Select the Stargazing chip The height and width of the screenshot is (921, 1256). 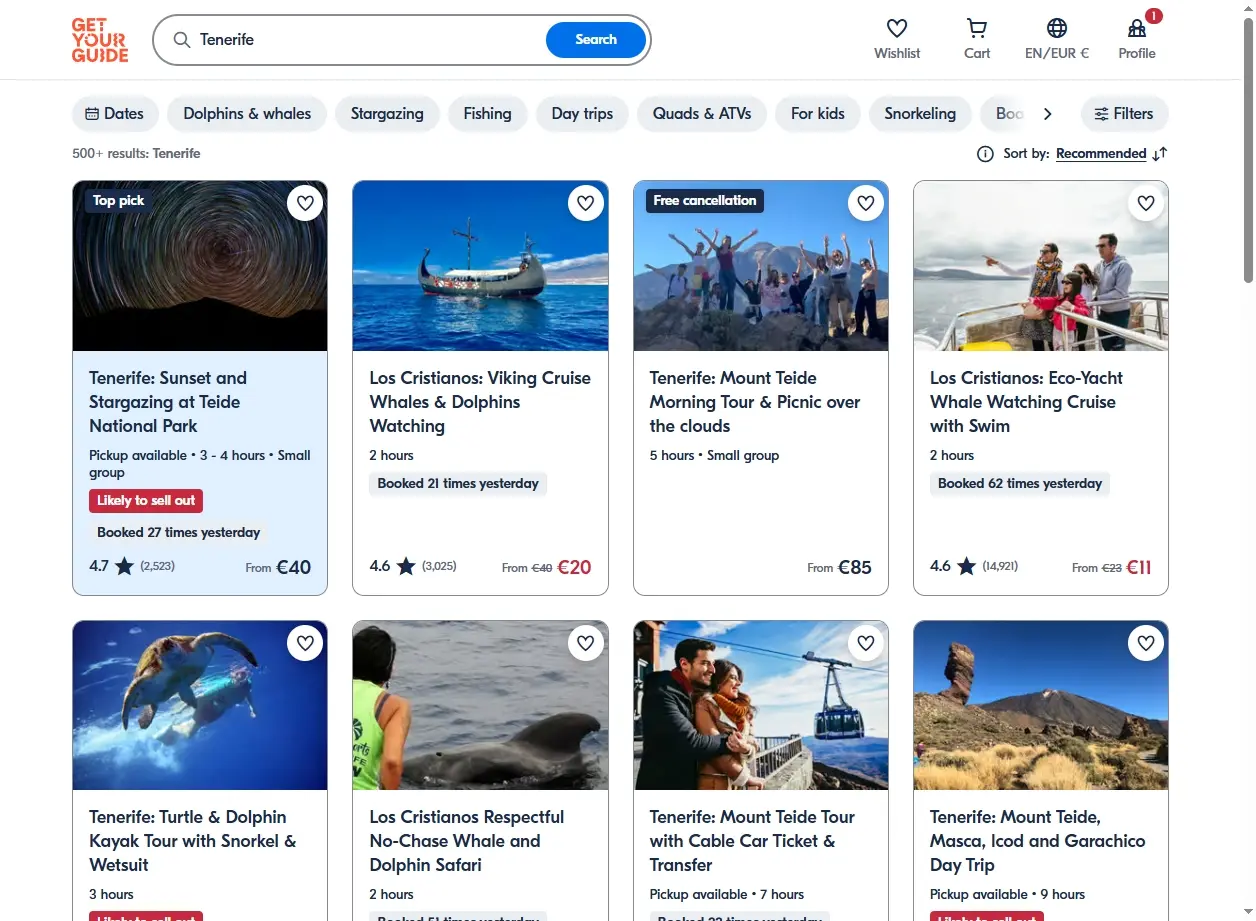[387, 114]
